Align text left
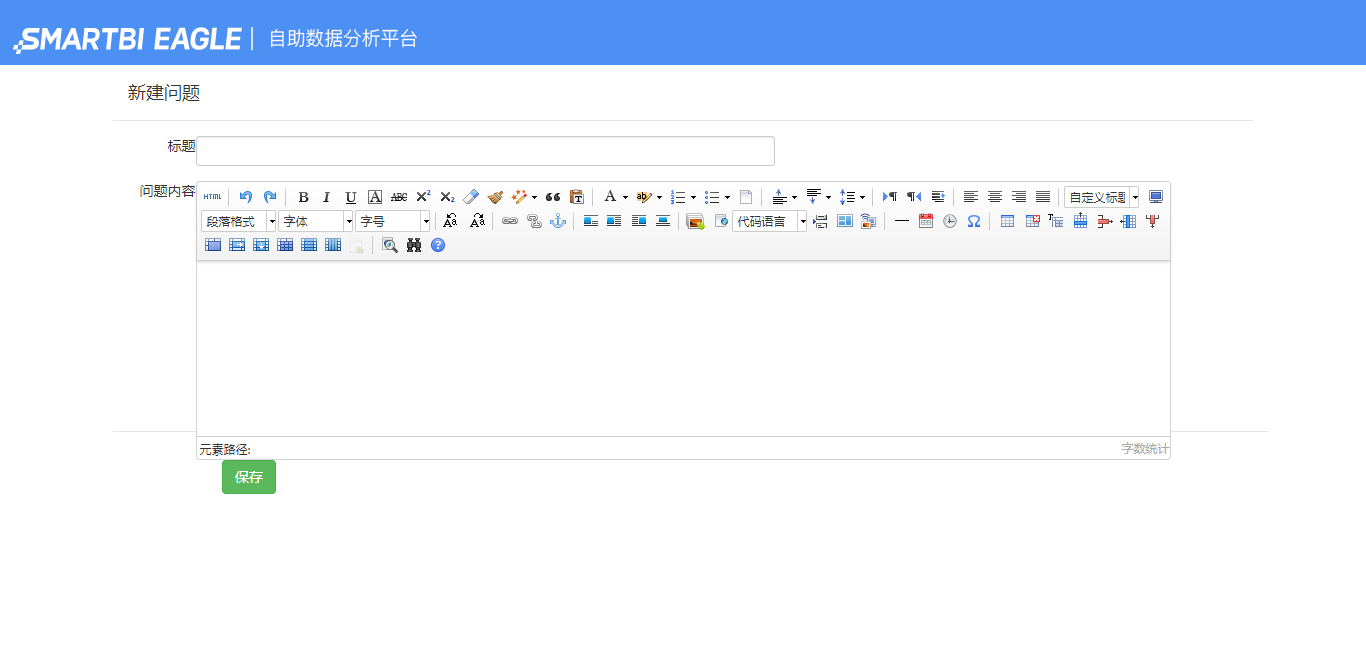 pyautogui.click(x=971, y=197)
